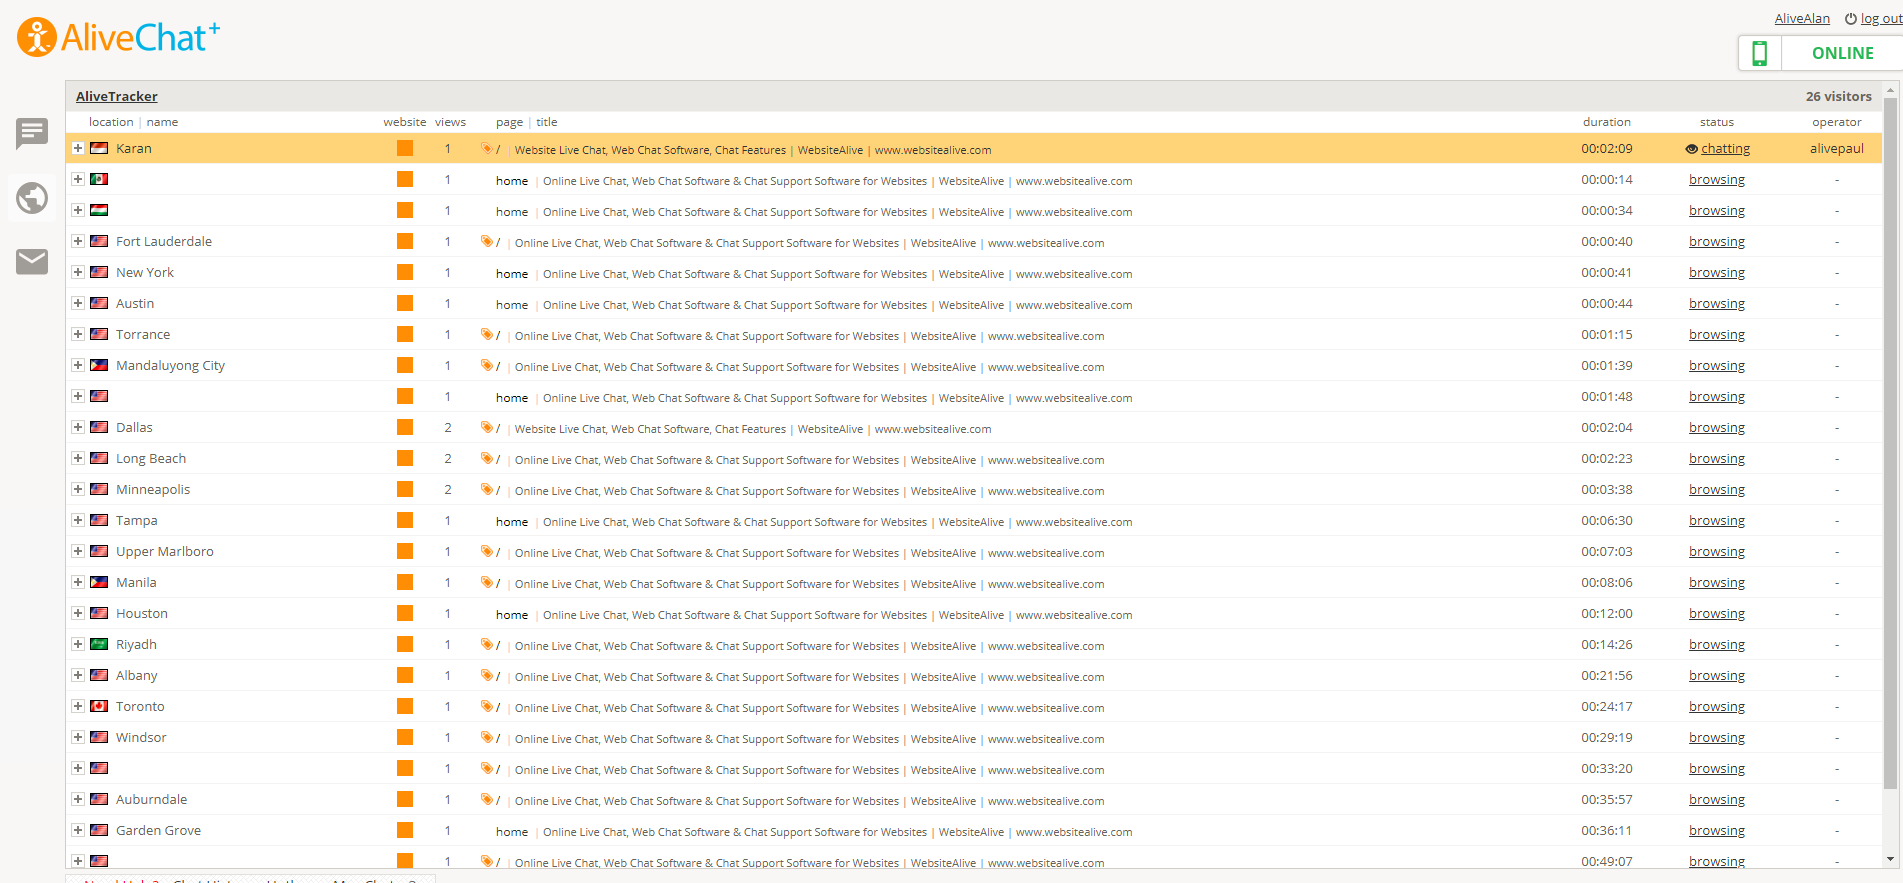Sort by the operator column header
This screenshot has height=883, width=1903.
click(1837, 122)
